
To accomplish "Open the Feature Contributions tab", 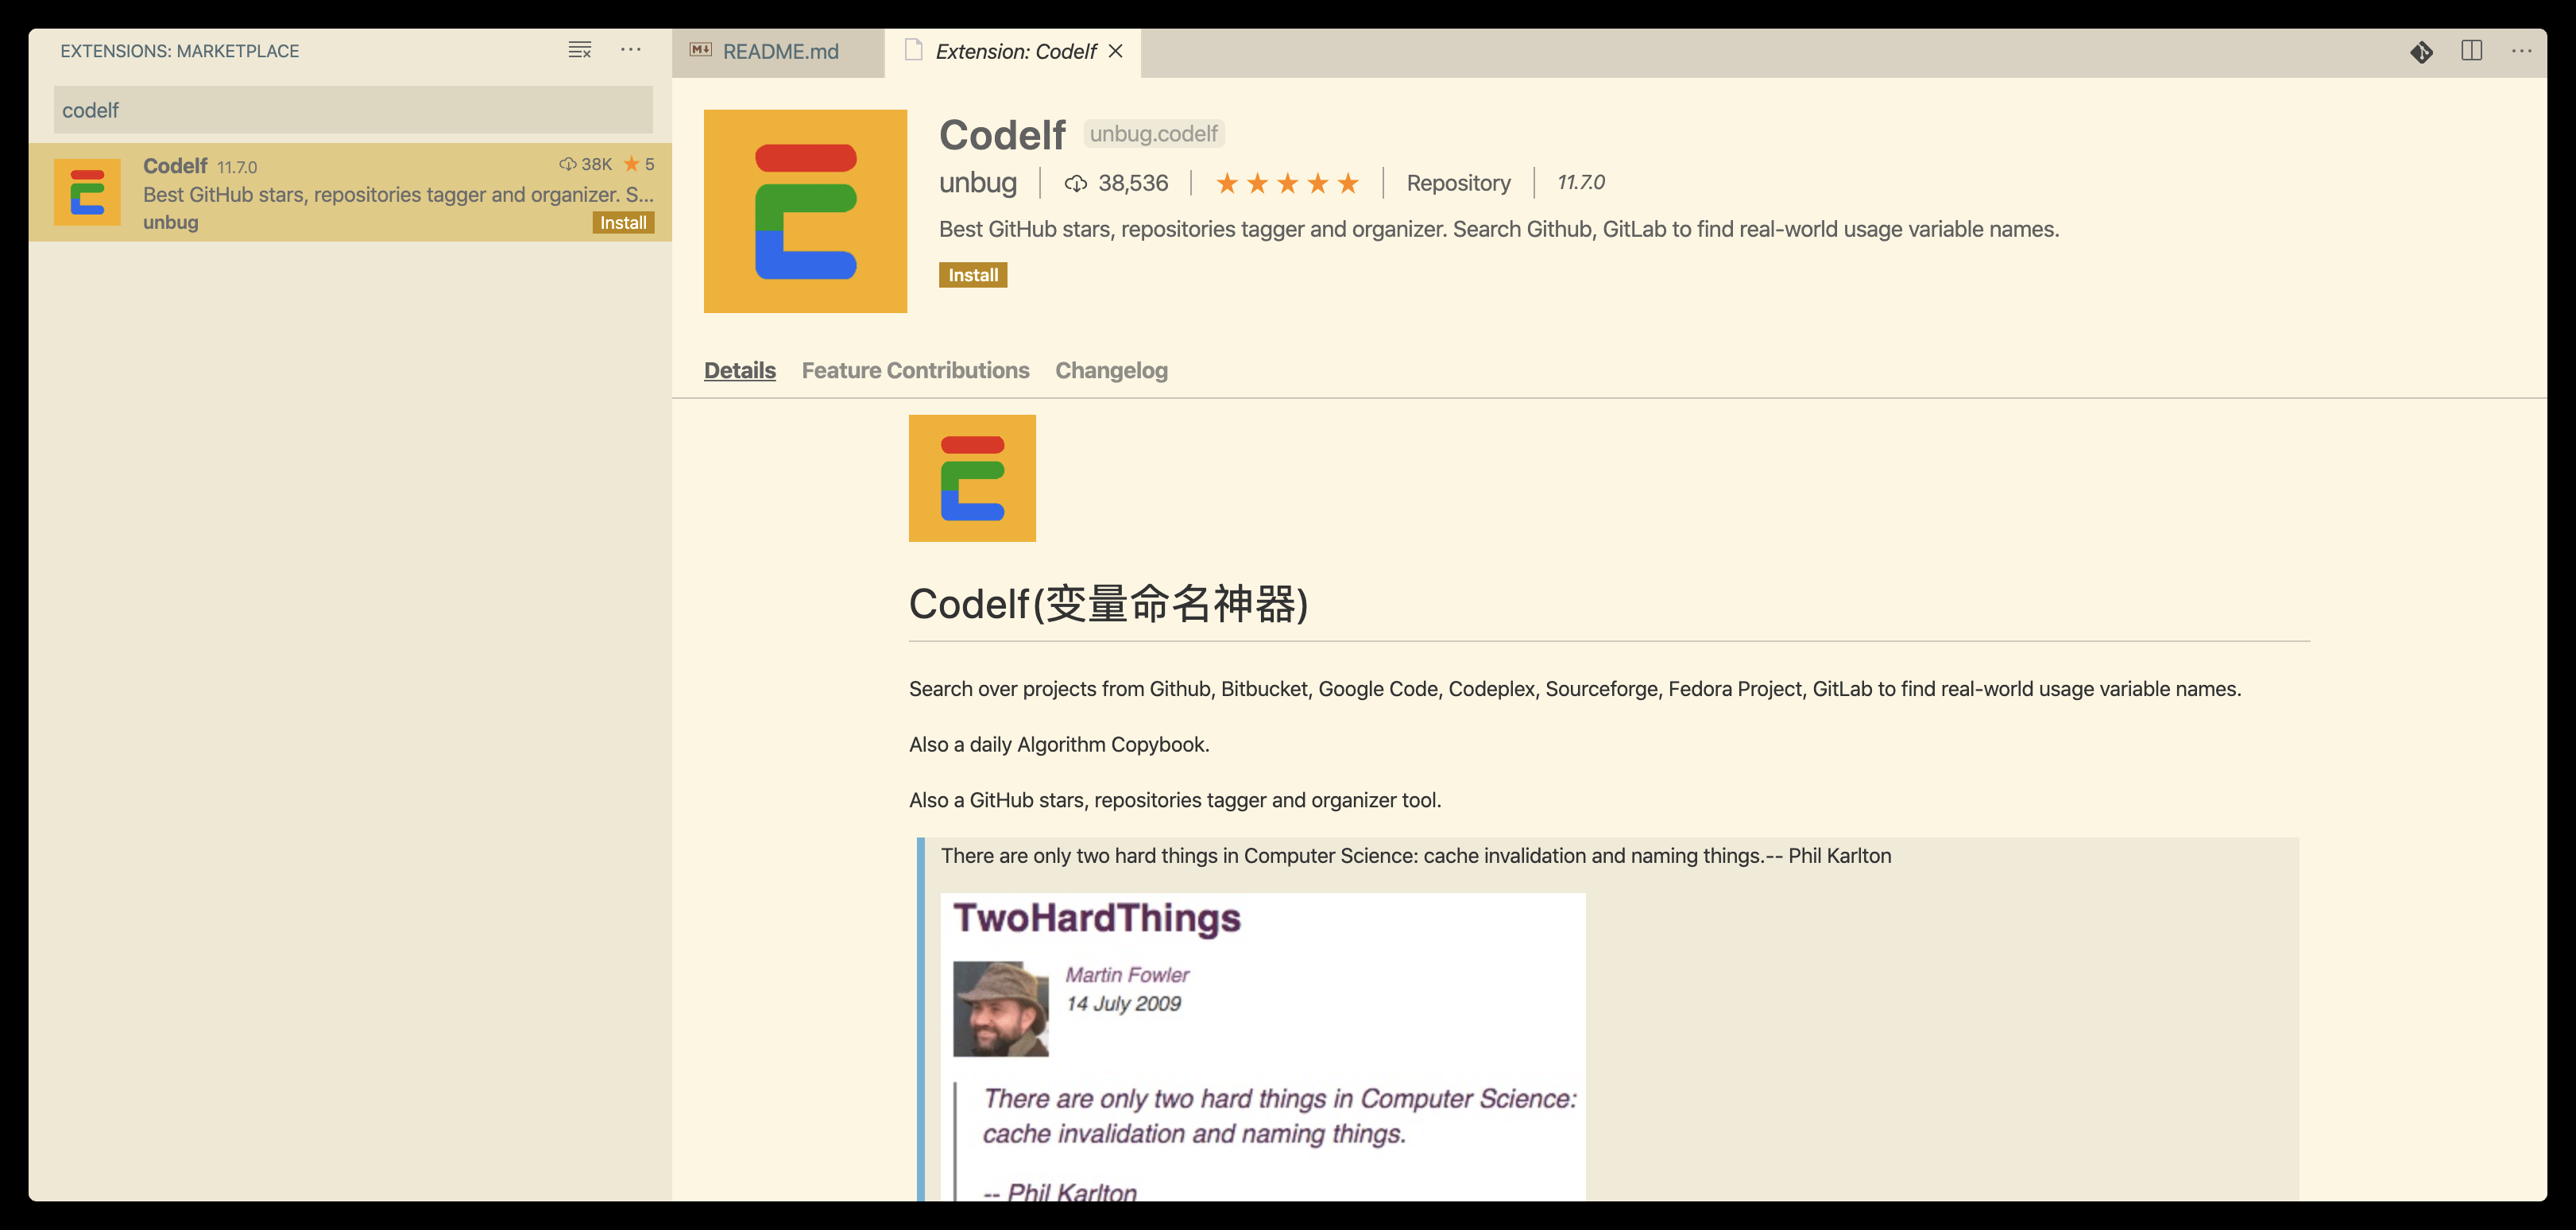I will (915, 370).
